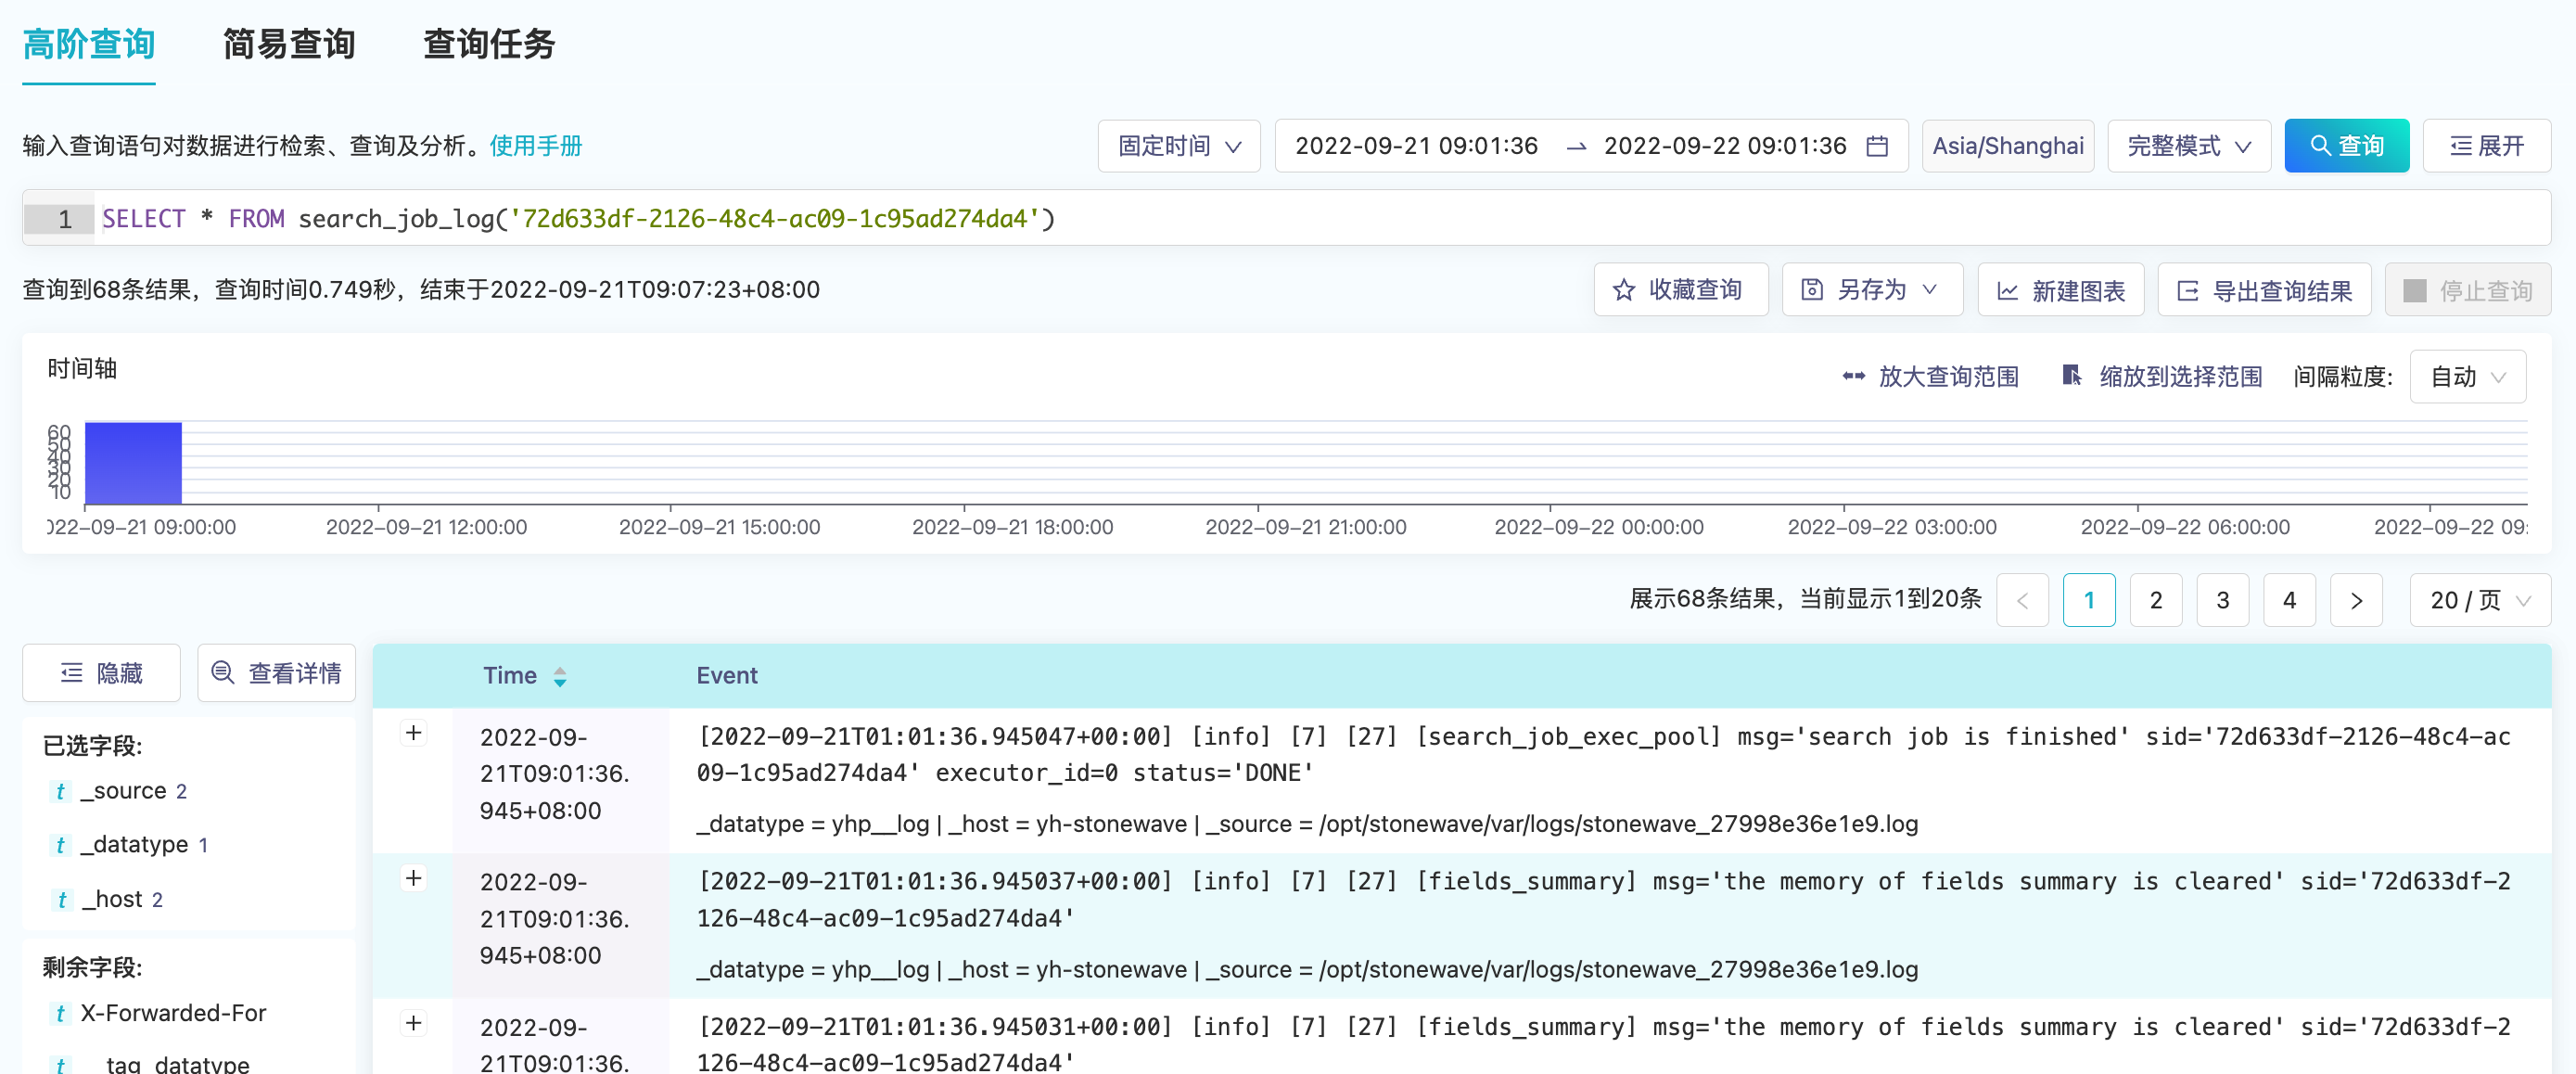Click the type icon beside _source
The height and width of the screenshot is (1074, 2576).
(x=60, y=791)
